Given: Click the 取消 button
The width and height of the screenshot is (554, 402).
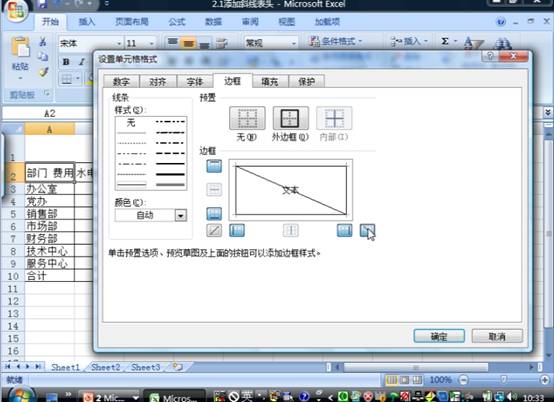Looking at the screenshot, I should [497, 336].
